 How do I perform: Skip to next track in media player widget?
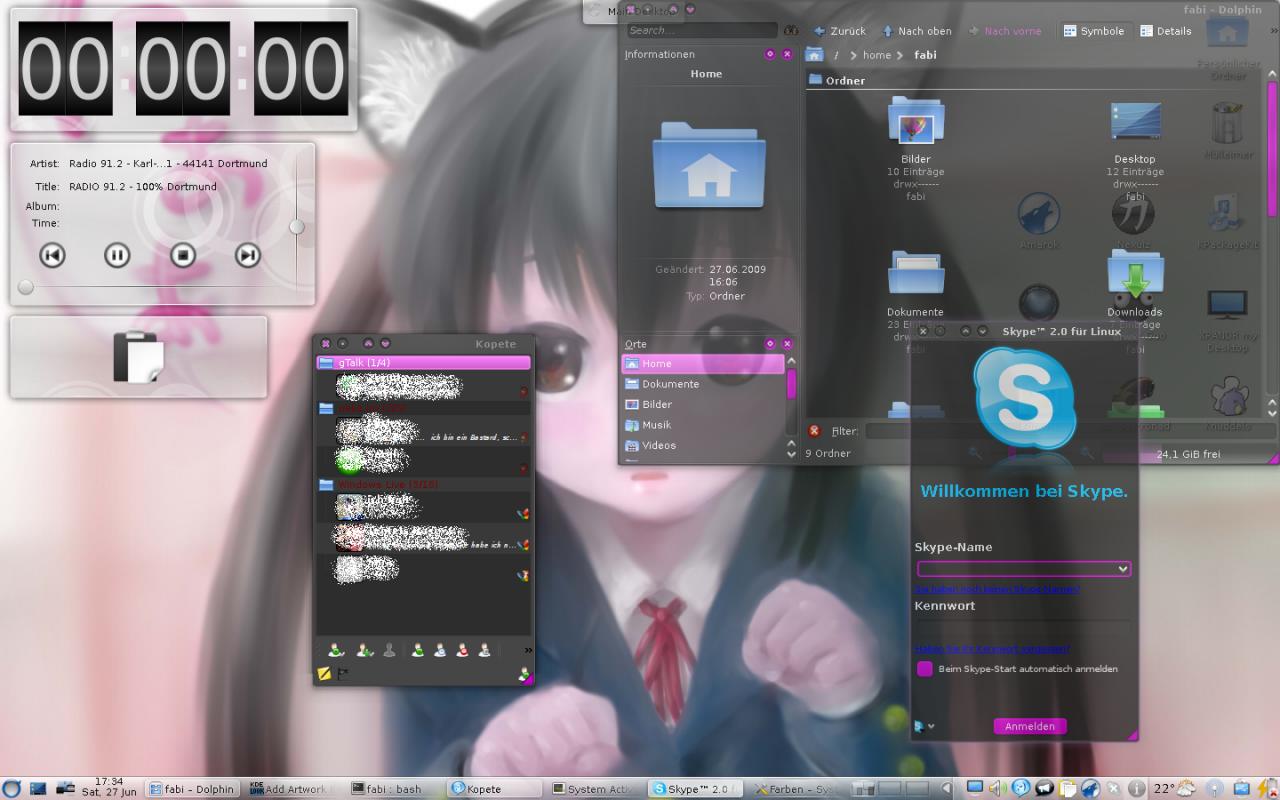click(247, 255)
